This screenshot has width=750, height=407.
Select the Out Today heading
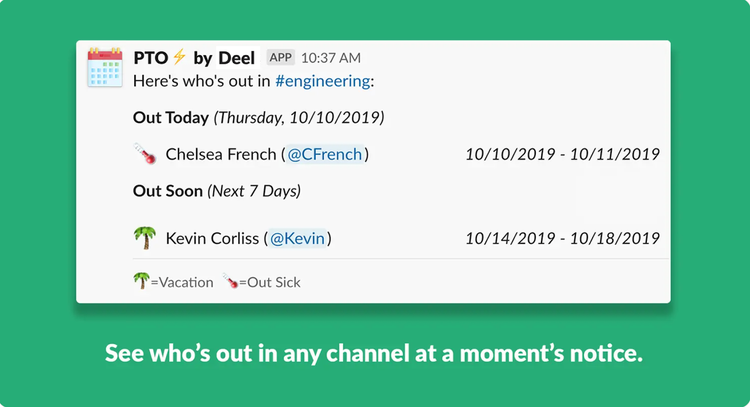coord(171,118)
